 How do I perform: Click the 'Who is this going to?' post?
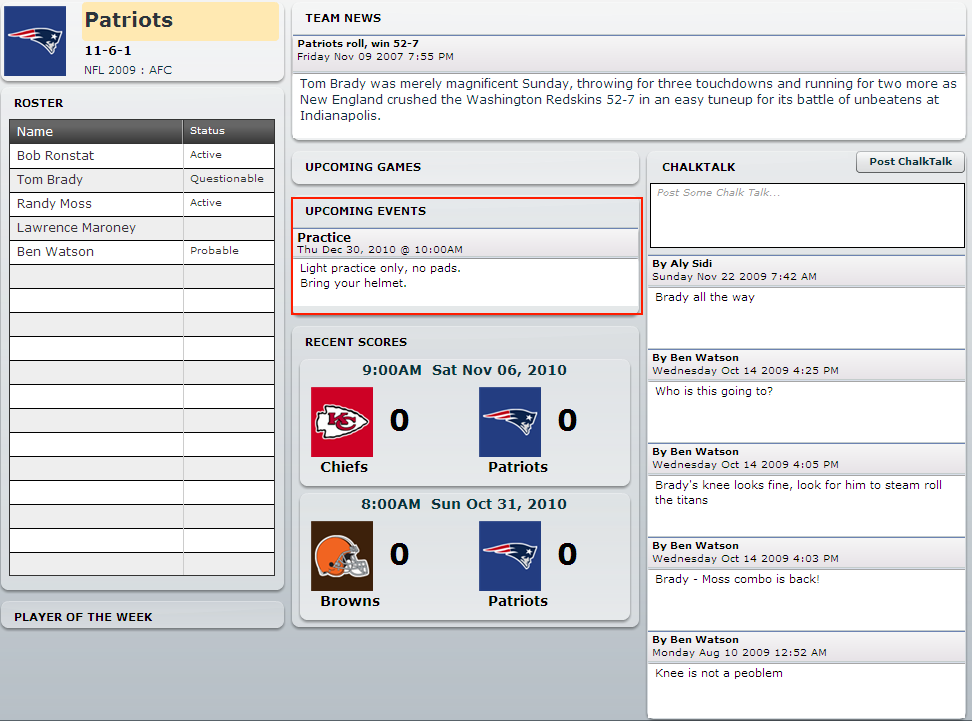(714, 391)
